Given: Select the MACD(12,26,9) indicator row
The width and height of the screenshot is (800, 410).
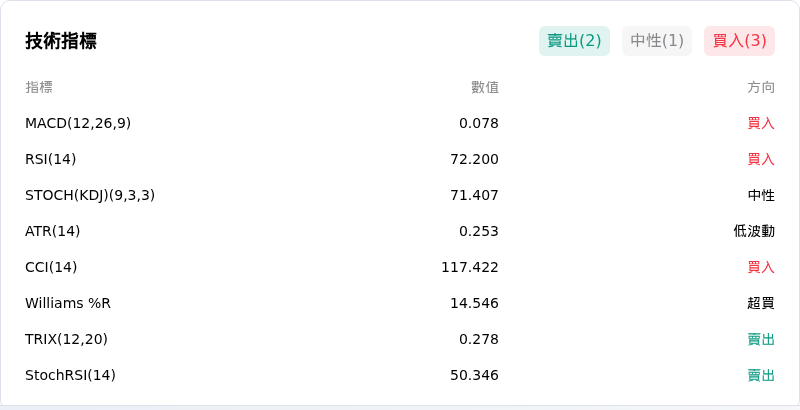Looking at the screenshot, I should coord(400,123).
